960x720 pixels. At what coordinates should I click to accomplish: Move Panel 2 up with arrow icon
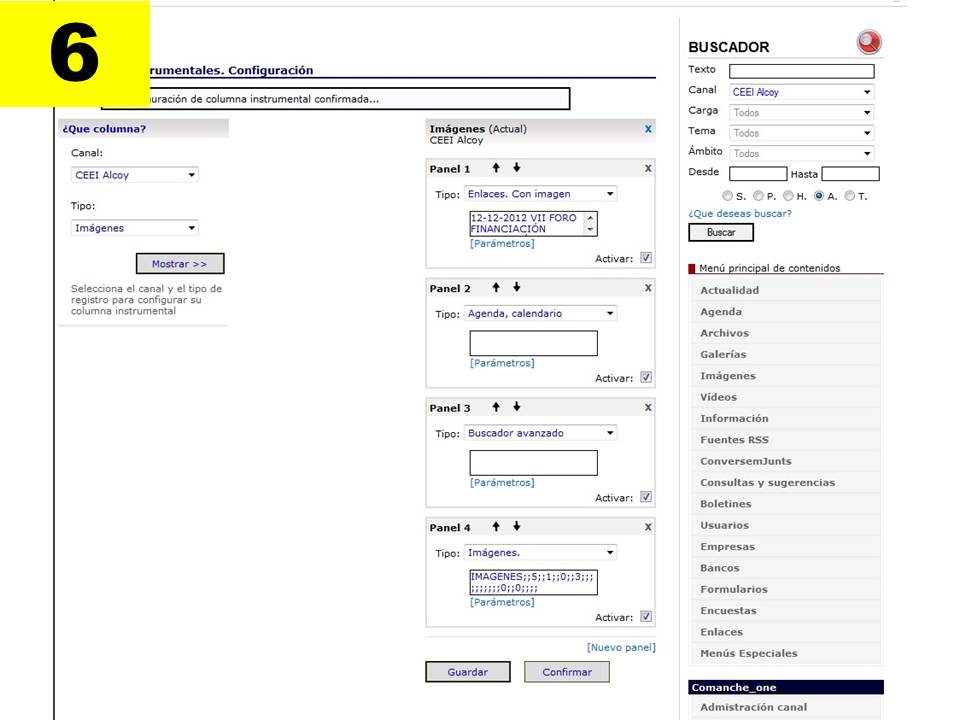point(496,288)
